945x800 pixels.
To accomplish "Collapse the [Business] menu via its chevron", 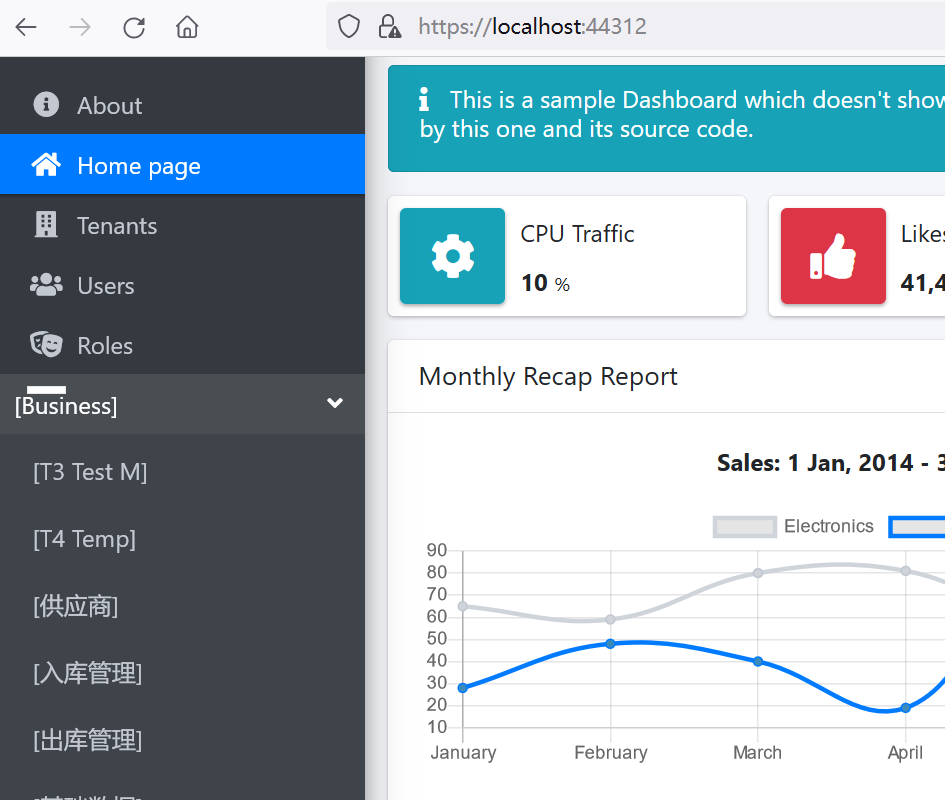I will coord(335,403).
